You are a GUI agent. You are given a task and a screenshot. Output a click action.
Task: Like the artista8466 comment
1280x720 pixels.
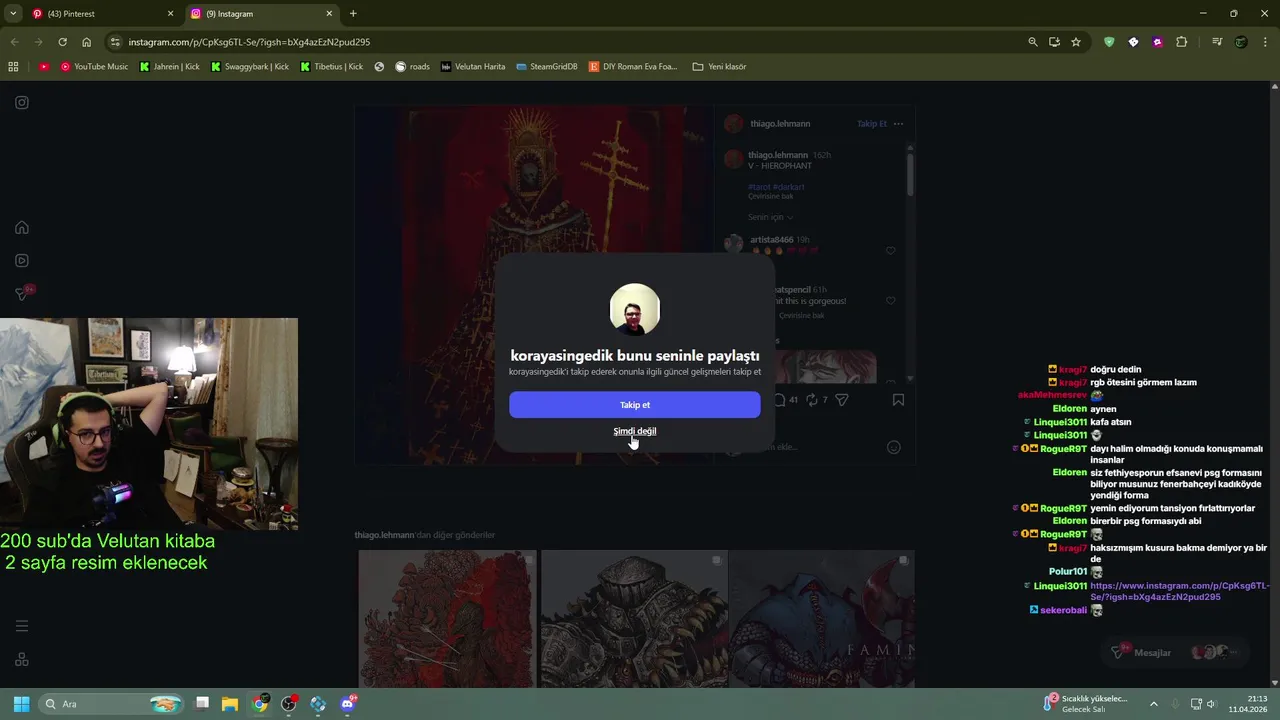[890, 251]
